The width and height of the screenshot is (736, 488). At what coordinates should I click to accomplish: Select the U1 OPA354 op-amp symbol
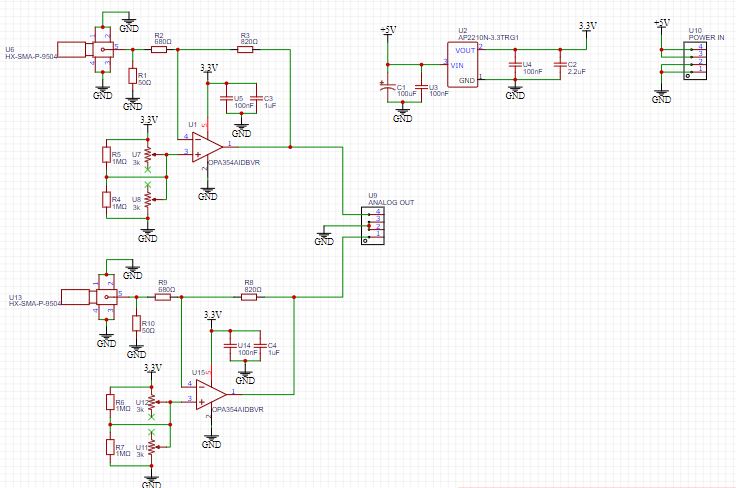point(207,147)
